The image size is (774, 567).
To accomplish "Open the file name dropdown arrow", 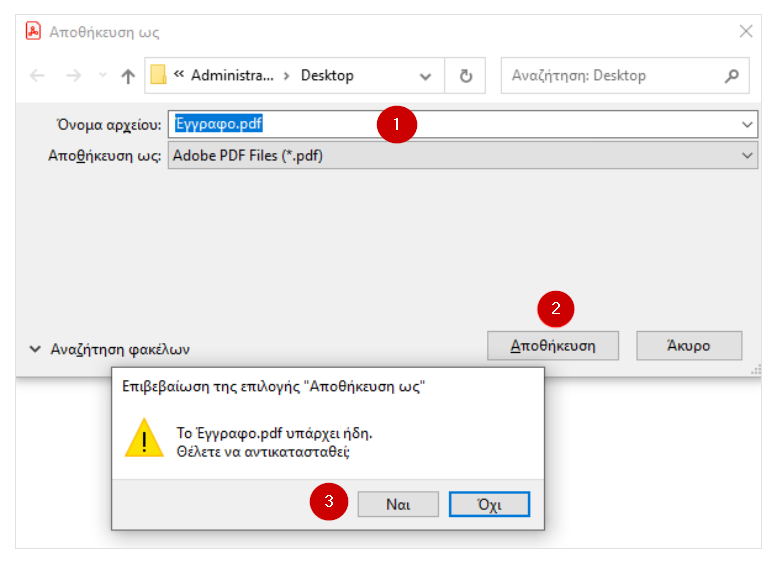I will click(747, 124).
